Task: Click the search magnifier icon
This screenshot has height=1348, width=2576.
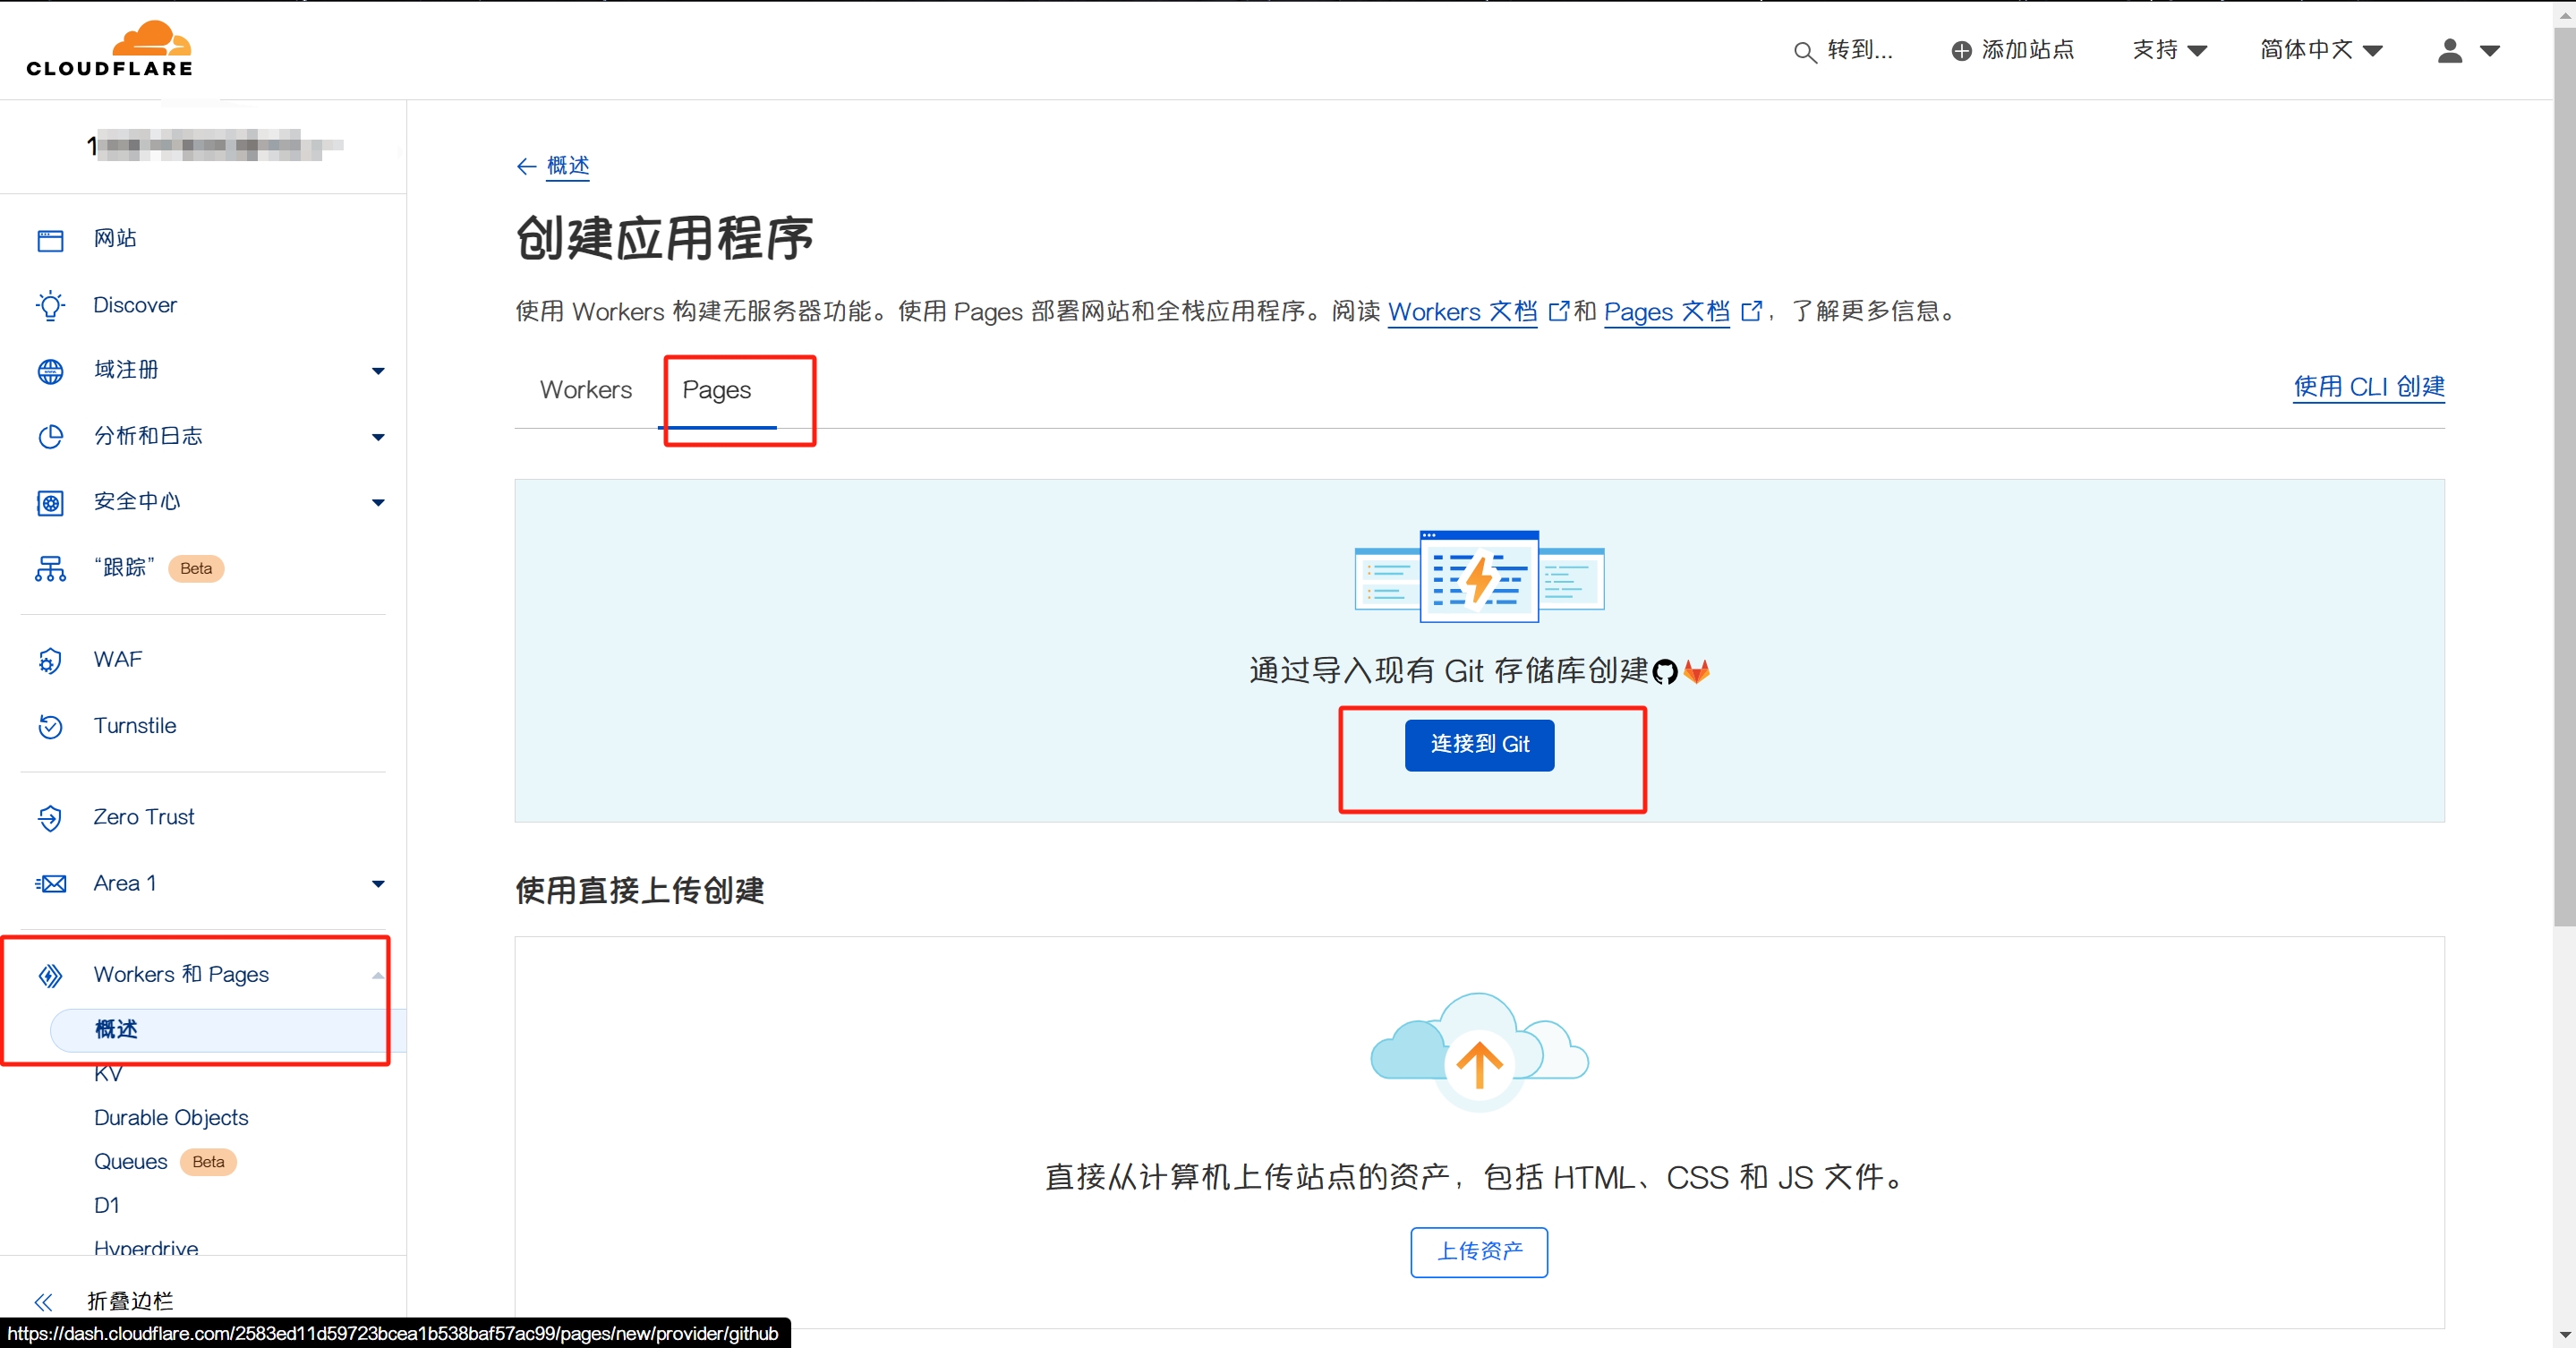Action: tap(1804, 52)
